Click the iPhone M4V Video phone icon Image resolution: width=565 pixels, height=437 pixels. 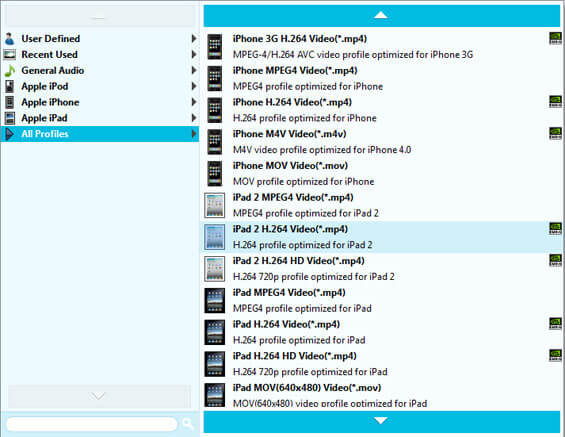tap(215, 142)
